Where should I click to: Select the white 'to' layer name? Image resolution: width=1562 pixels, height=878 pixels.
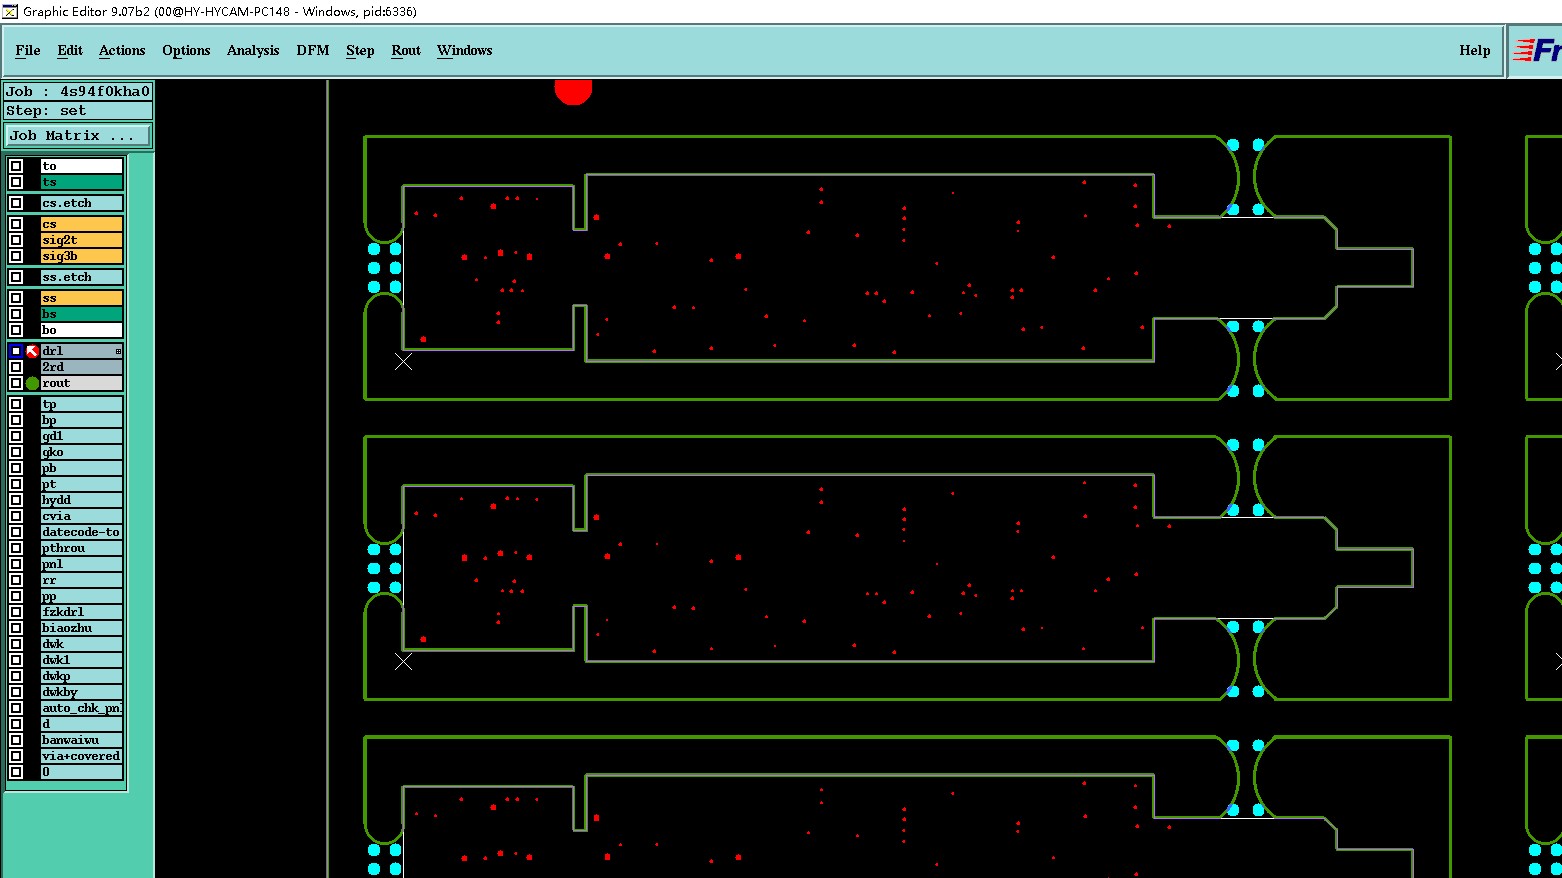point(81,166)
